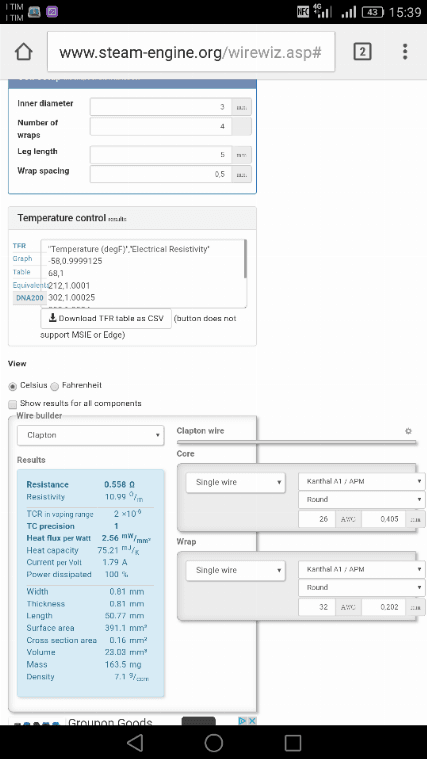Open the Core Kanthal A1 / APM material dropdown

362,482
